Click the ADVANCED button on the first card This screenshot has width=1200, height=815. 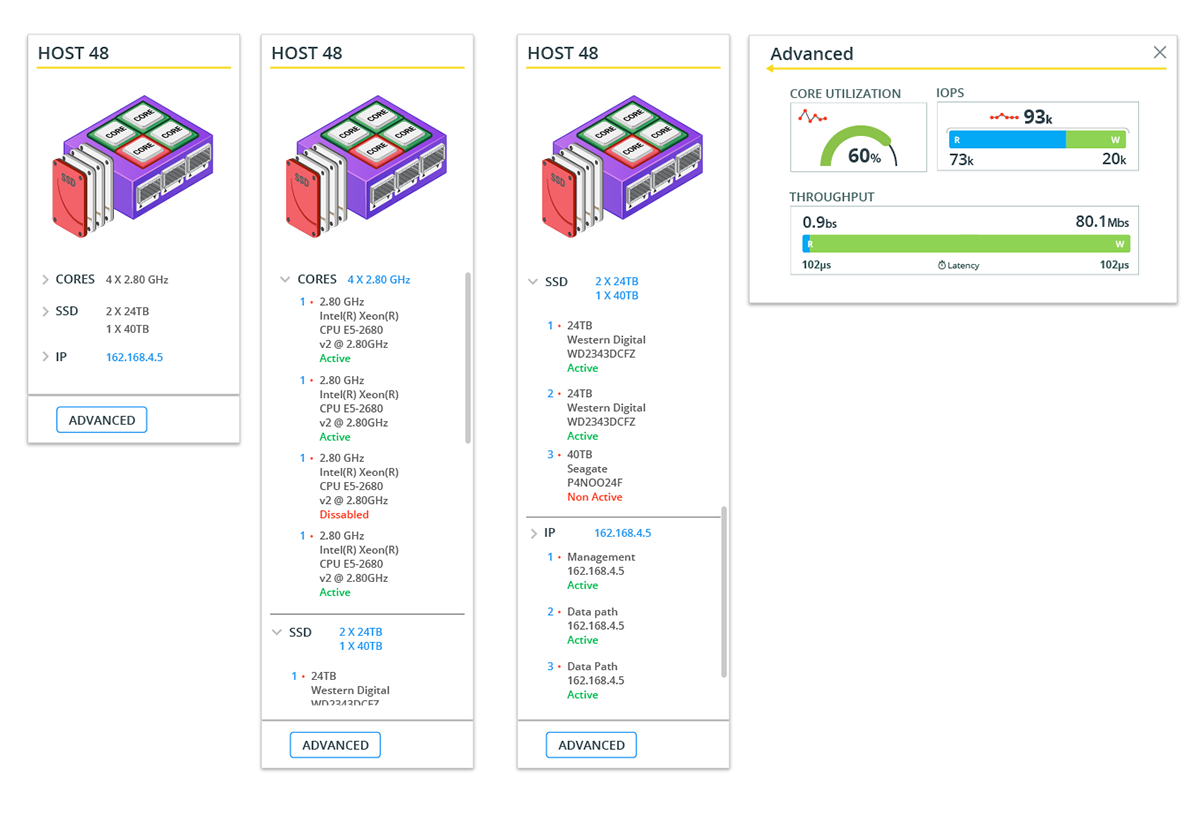coord(101,420)
